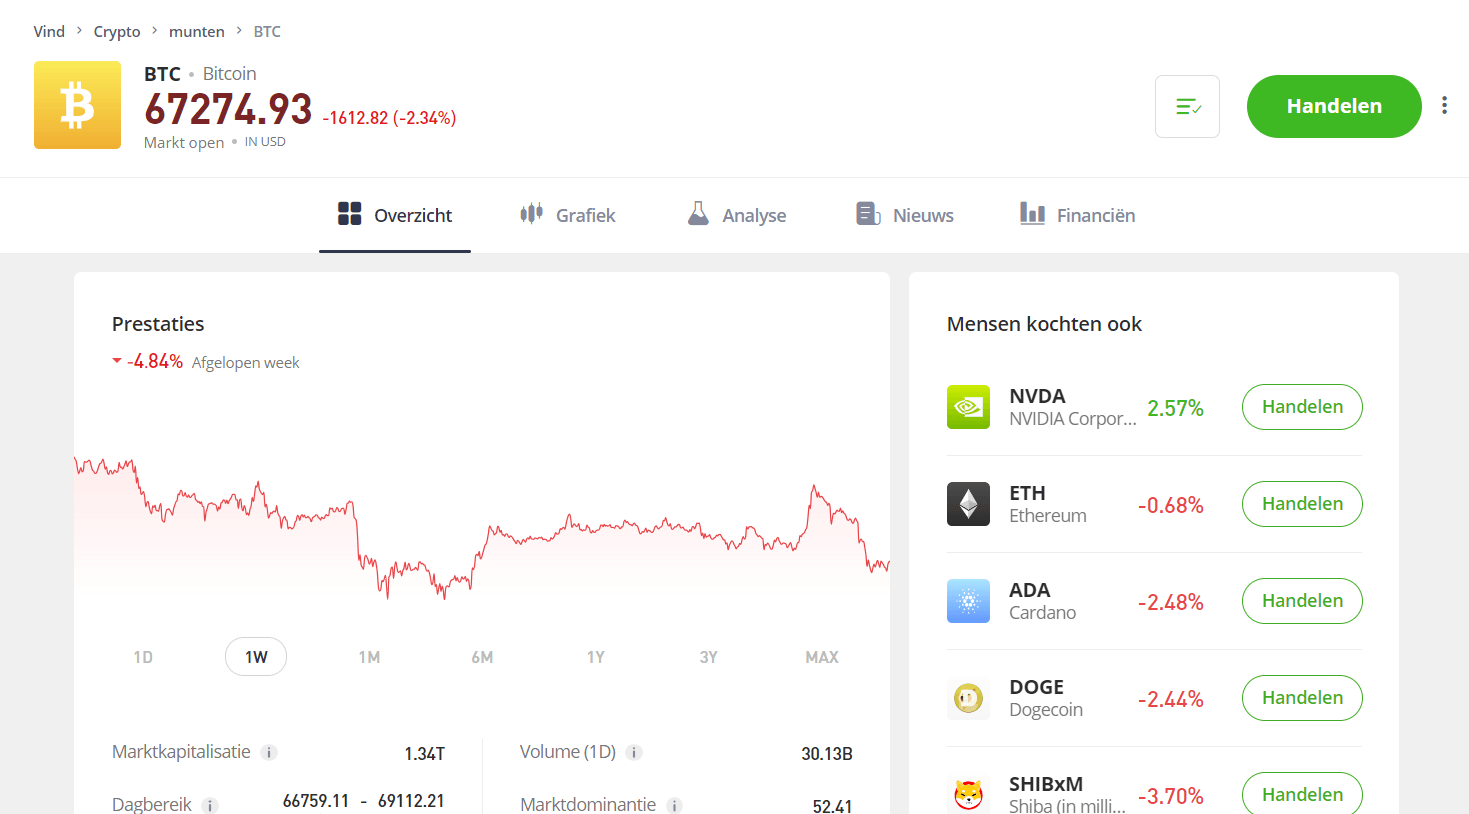The image size is (1469, 814).
Task: Click the Nieuws newspaper icon
Action: pos(868,213)
